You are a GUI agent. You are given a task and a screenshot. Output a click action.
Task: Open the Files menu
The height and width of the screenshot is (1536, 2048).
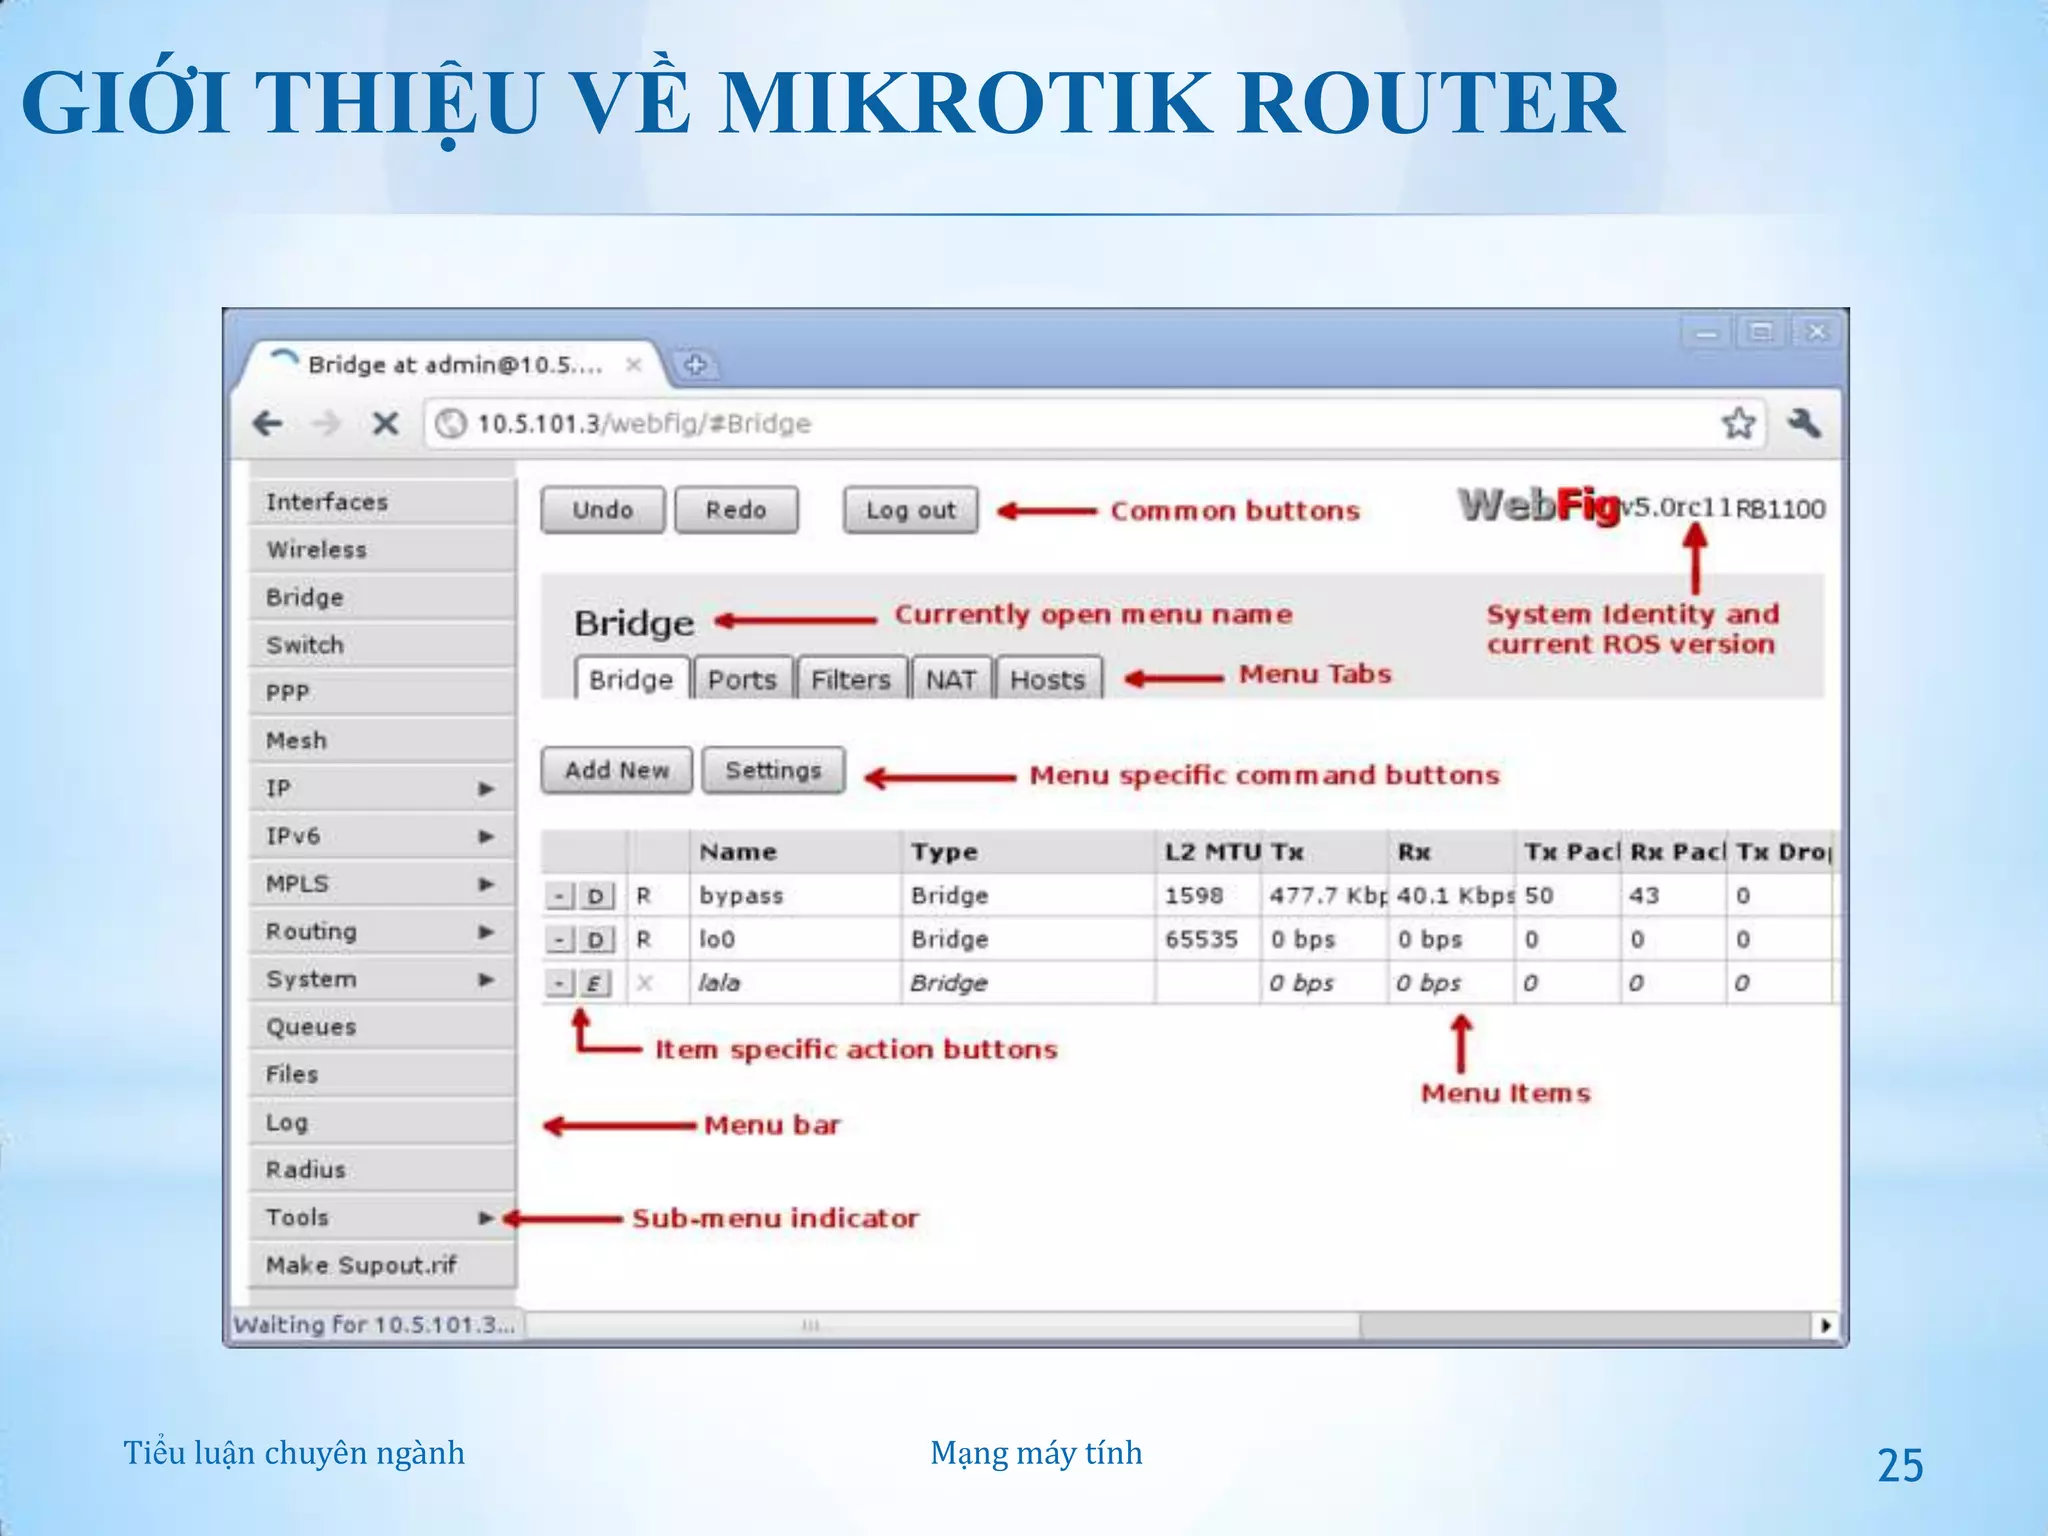pos(382,1075)
